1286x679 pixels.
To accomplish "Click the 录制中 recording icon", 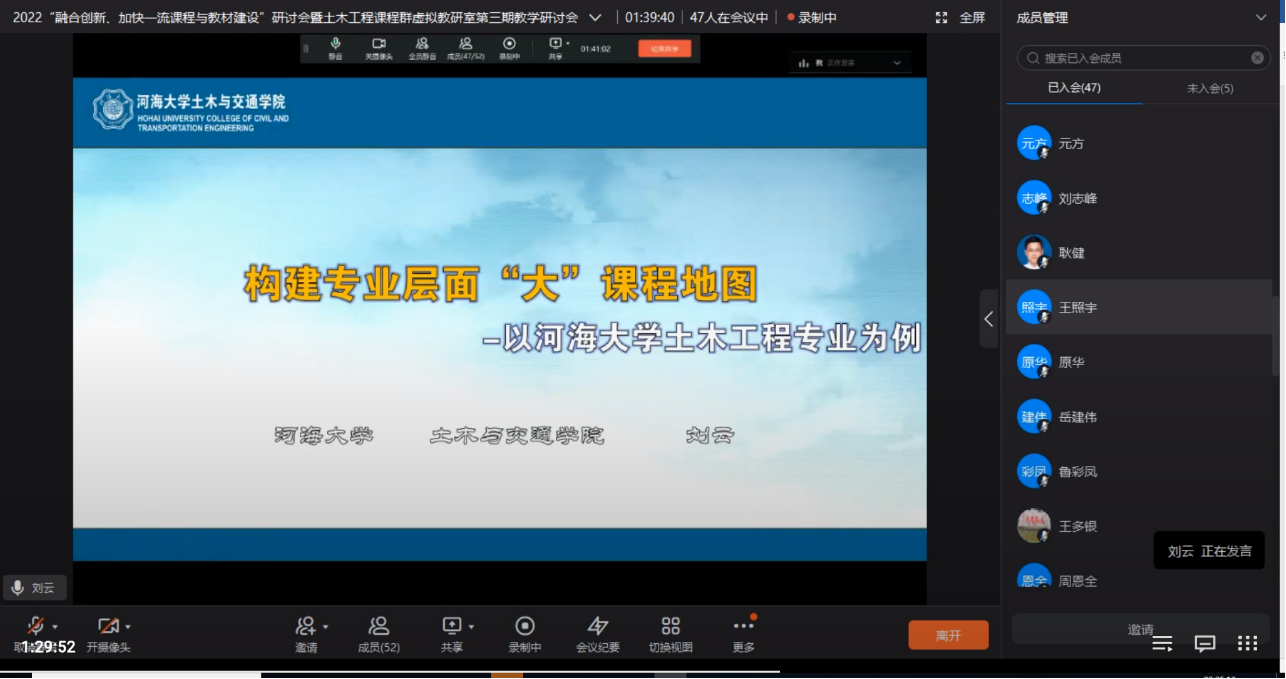I will click(x=525, y=627).
